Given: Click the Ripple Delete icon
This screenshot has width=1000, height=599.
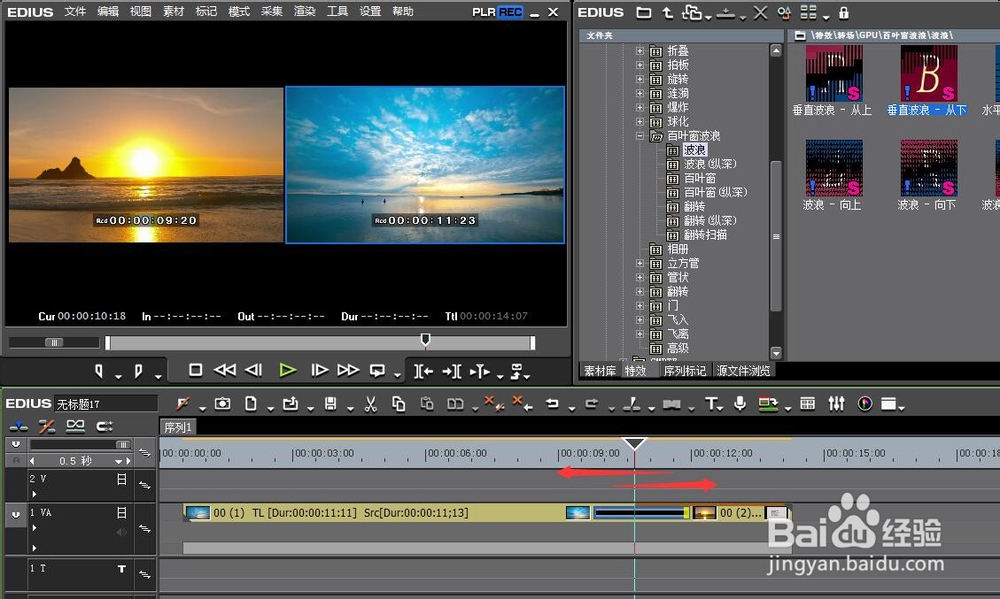Looking at the screenshot, I should pos(524,404).
